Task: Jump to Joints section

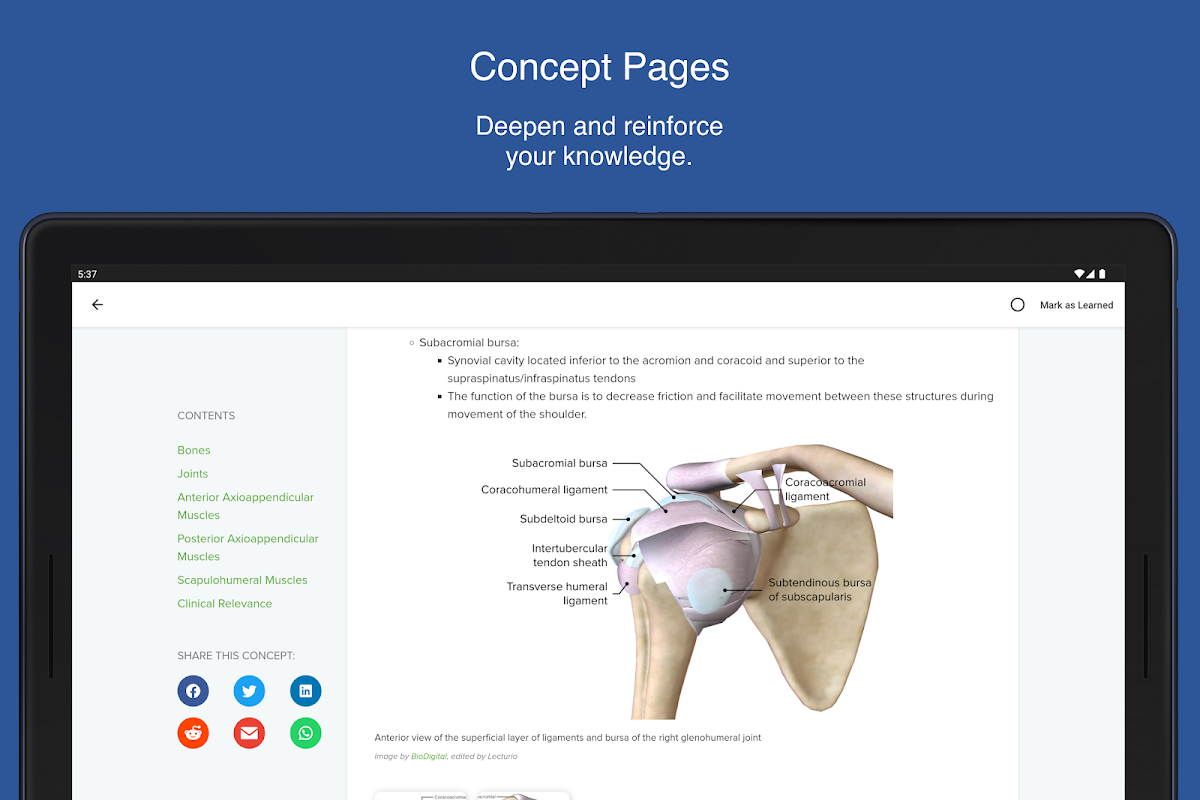Action: [x=193, y=474]
